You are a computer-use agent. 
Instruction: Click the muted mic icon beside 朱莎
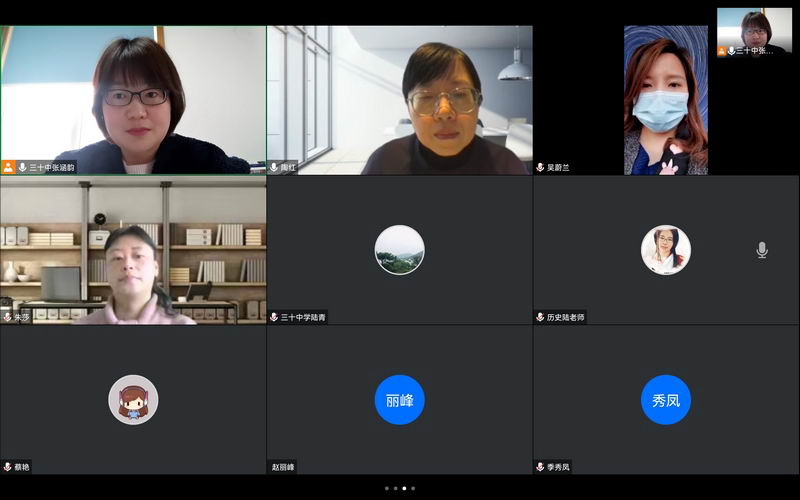coord(7,317)
